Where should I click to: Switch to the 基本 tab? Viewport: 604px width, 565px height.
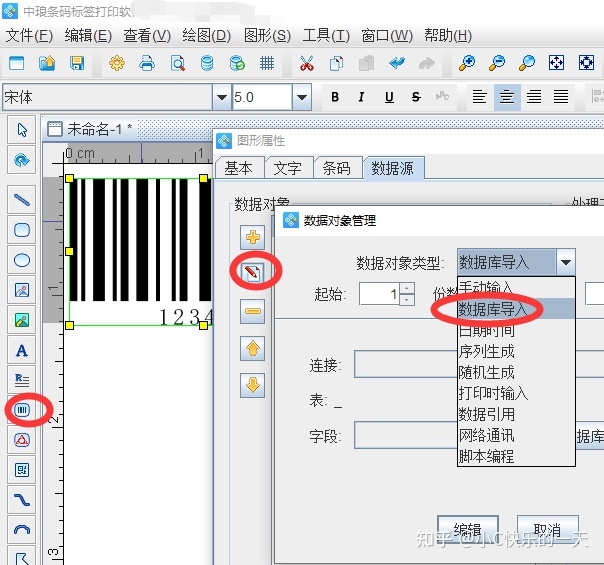[239, 168]
